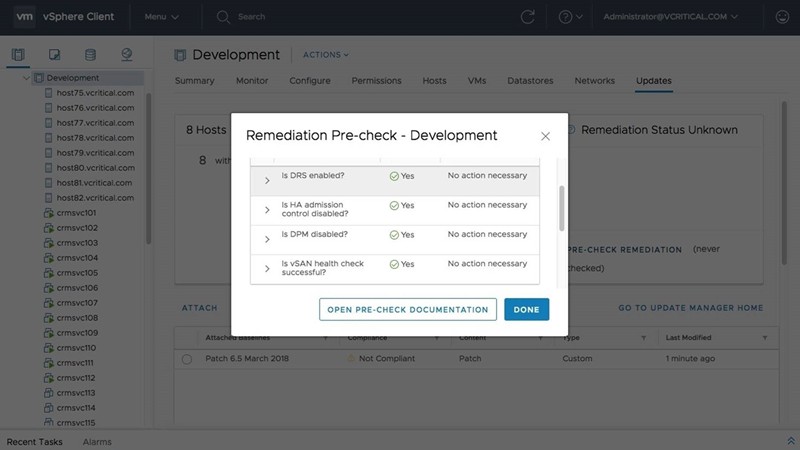Click the search magnifier icon
The image size is (800, 450).
(x=223, y=17)
